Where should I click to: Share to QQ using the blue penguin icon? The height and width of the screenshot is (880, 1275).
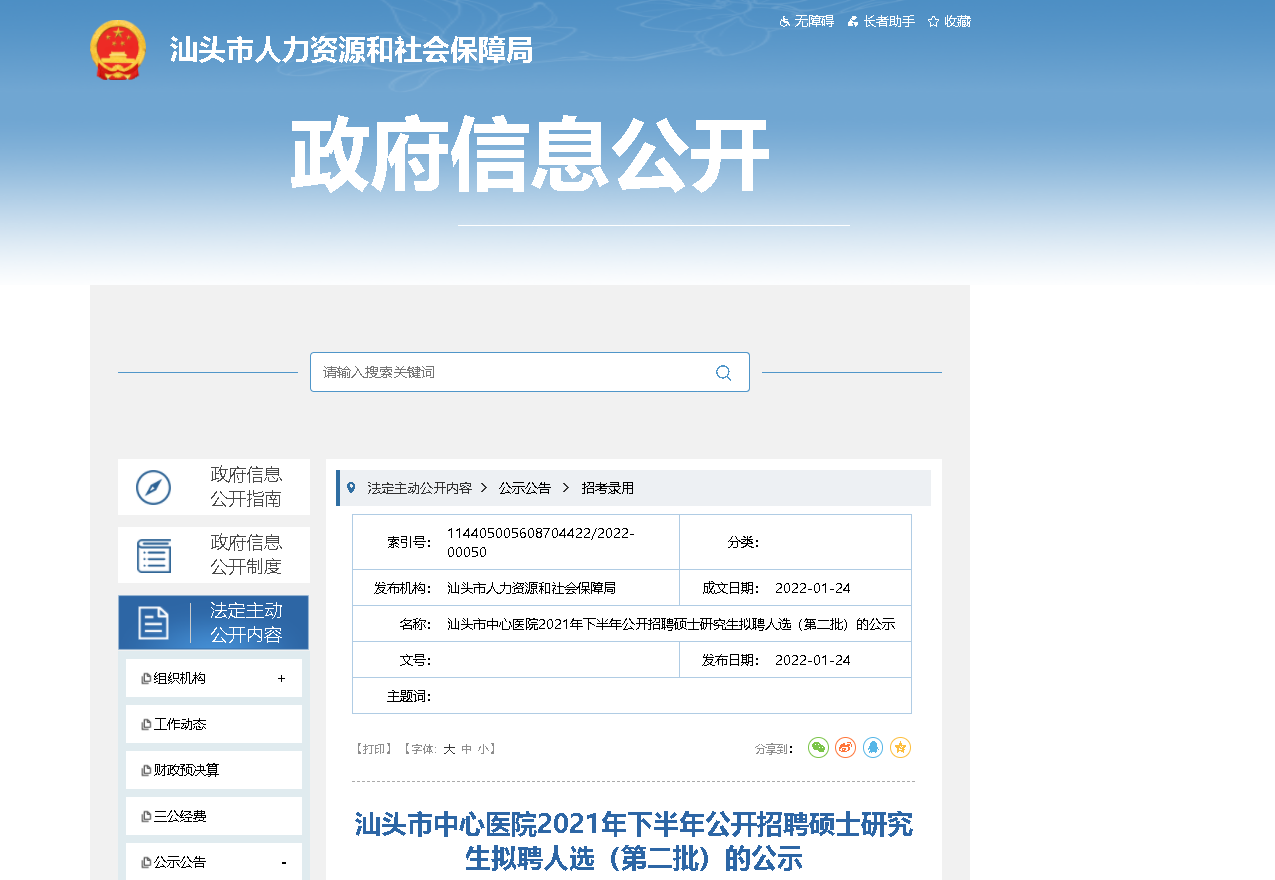[873, 748]
